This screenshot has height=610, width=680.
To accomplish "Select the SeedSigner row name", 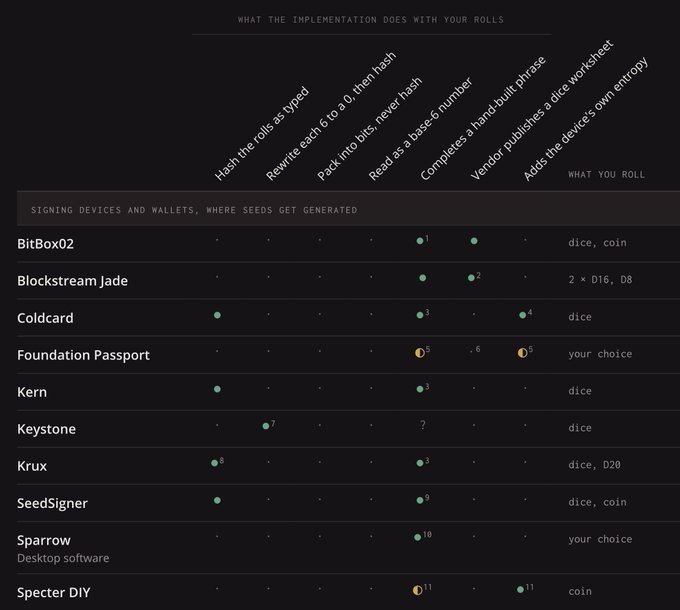I will (52, 503).
